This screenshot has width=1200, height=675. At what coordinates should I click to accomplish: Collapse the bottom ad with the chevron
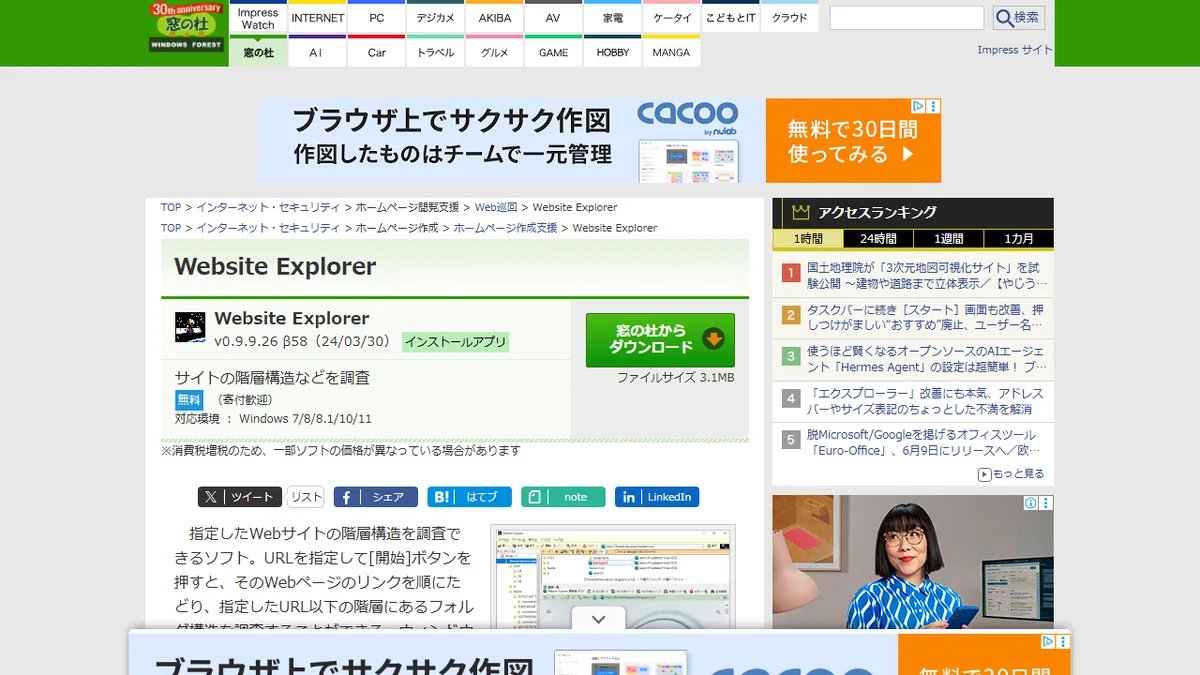point(598,619)
